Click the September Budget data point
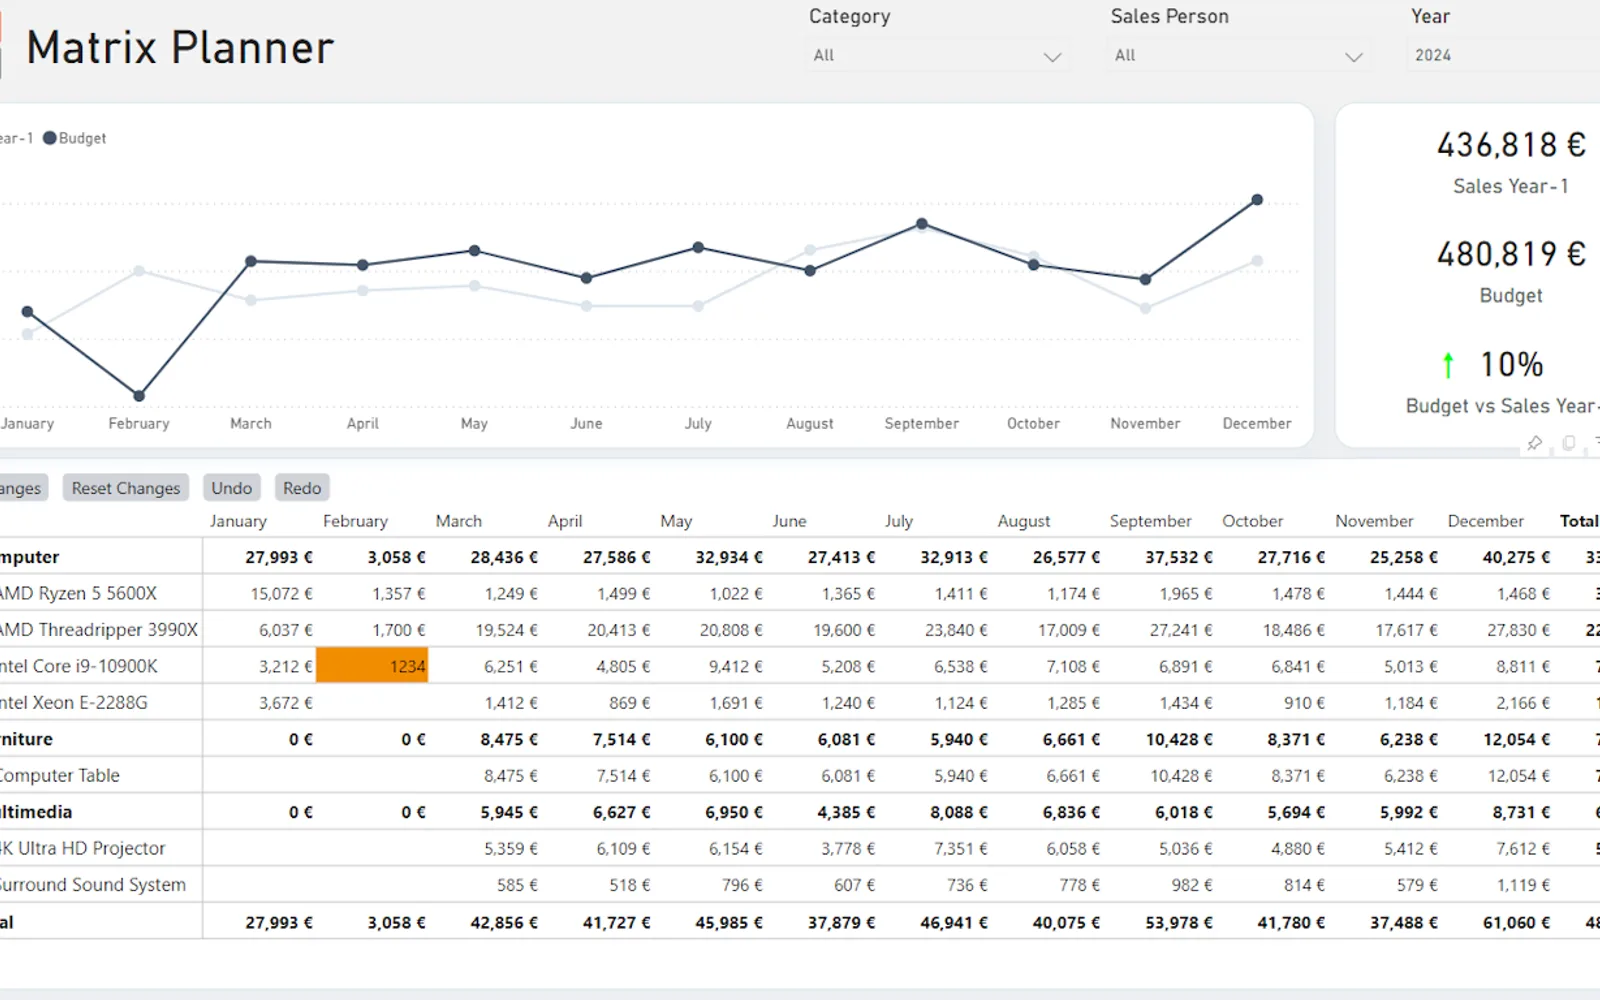 (x=922, y=224)
